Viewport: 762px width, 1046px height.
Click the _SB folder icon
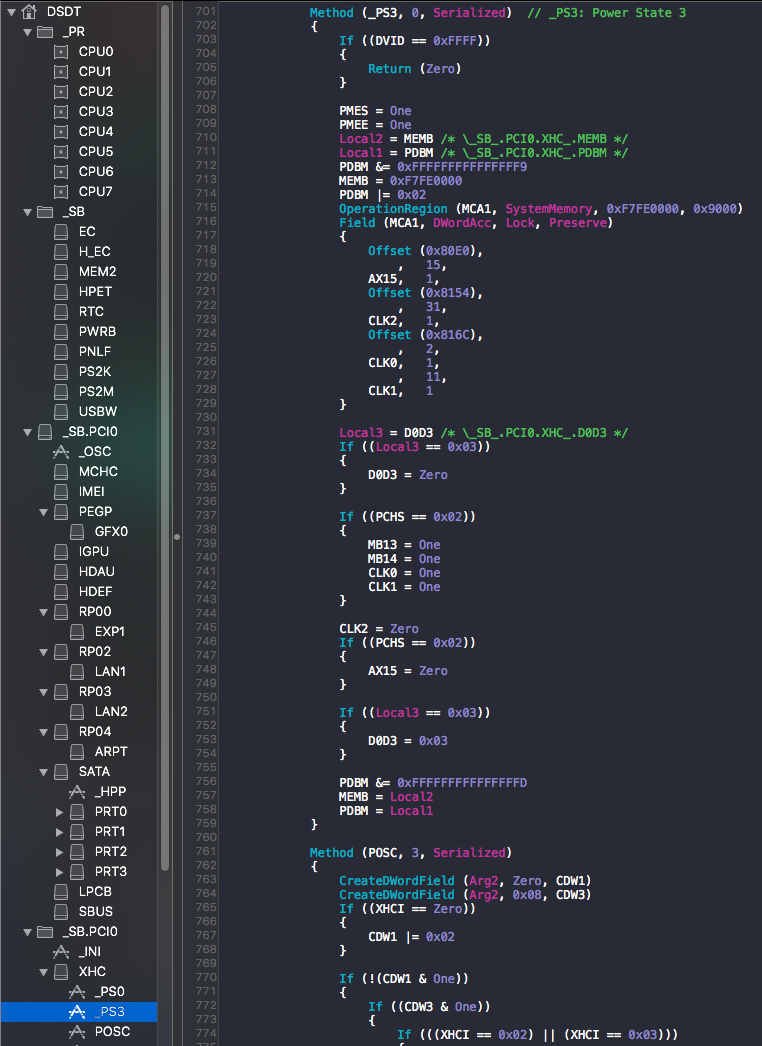[x=45, y=211]
